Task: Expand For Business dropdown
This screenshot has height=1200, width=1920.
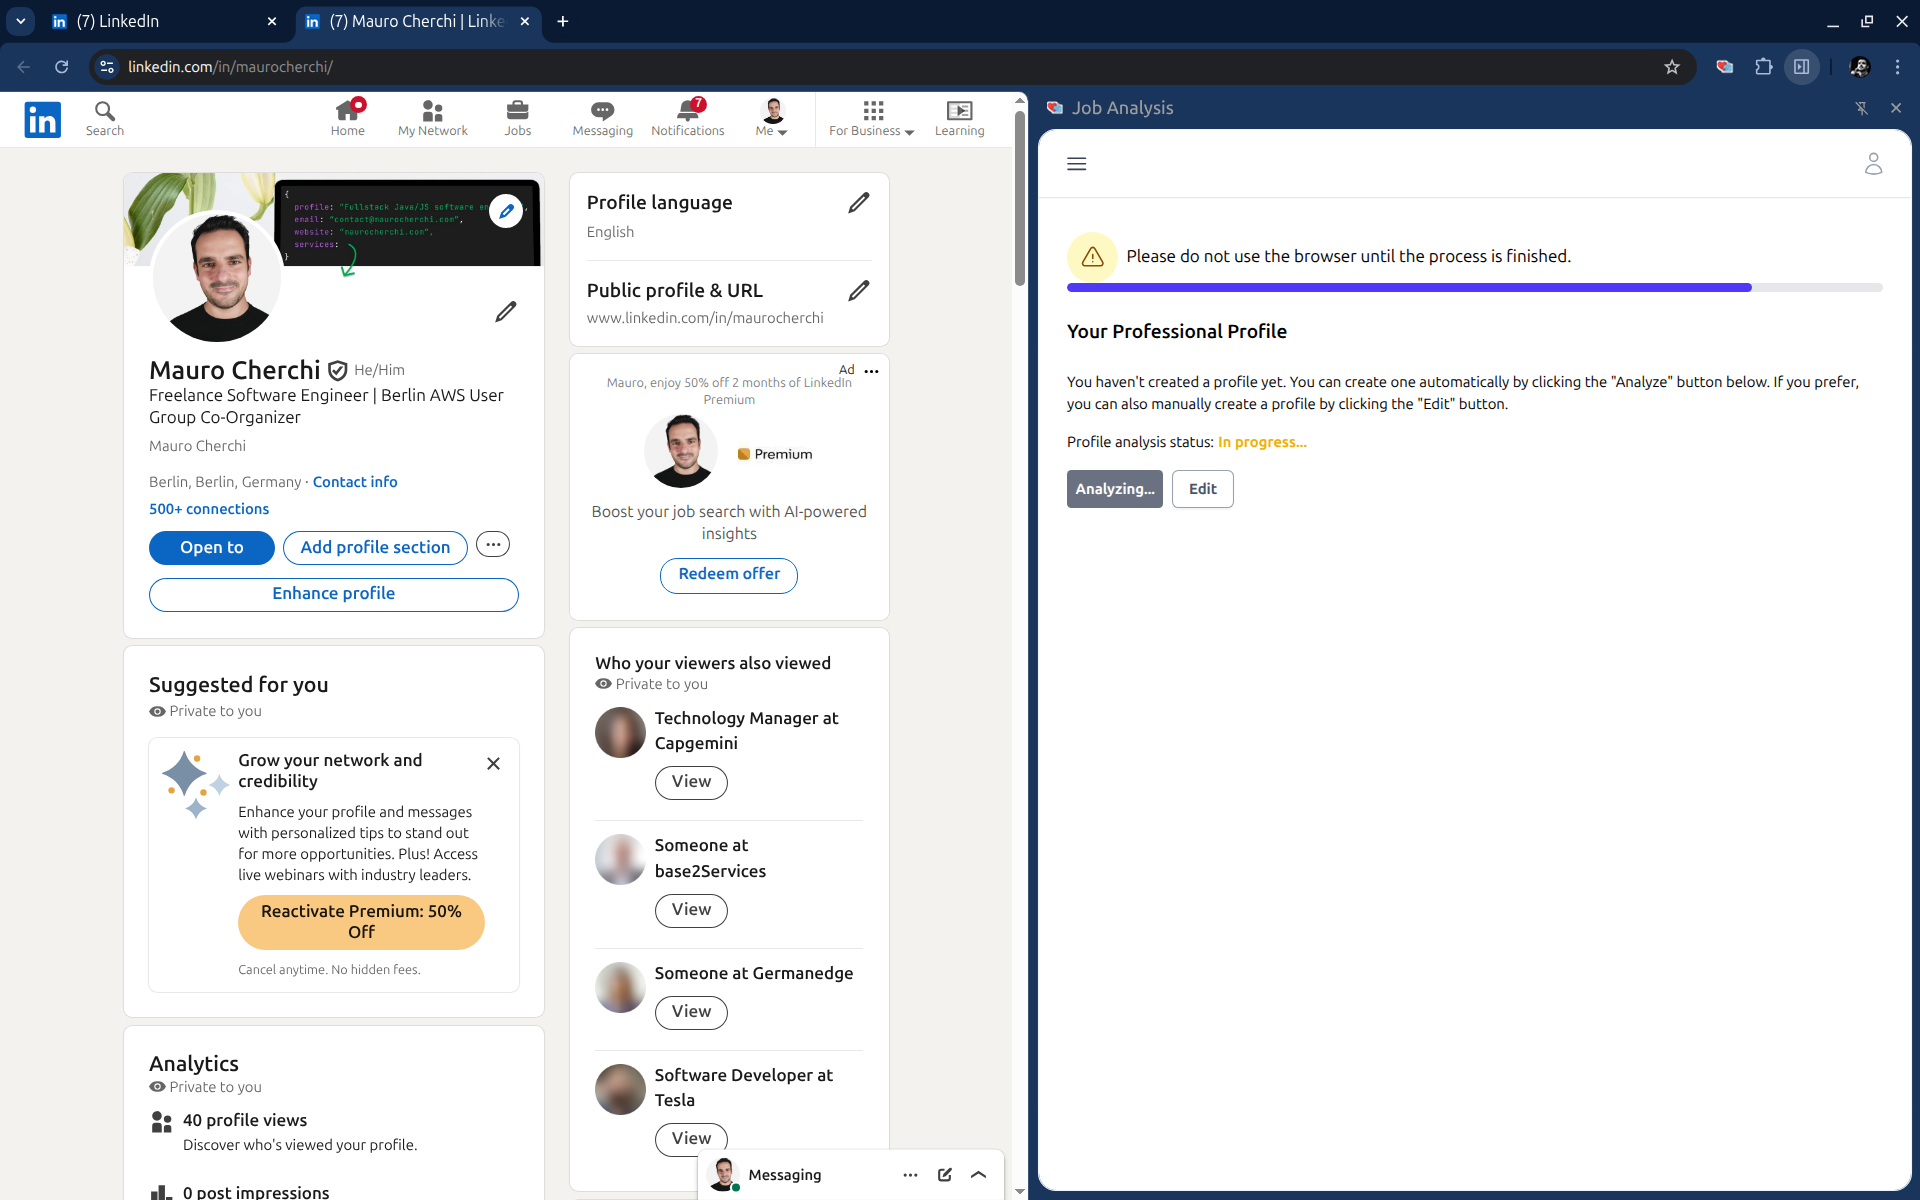Action: (x=871, y=118)
